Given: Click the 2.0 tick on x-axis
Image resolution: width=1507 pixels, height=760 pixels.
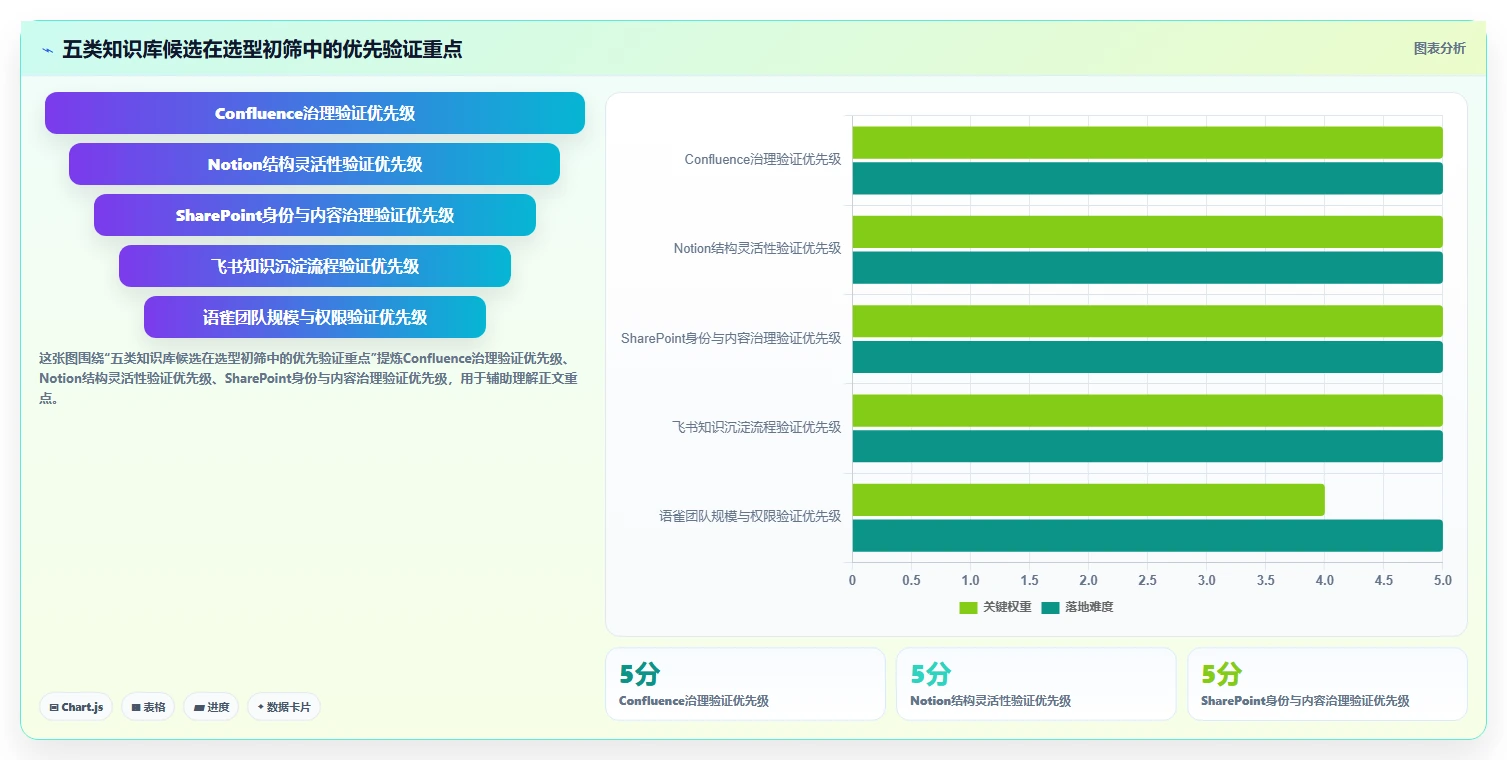Looking at the screenshot, I should coord(1088,580).
